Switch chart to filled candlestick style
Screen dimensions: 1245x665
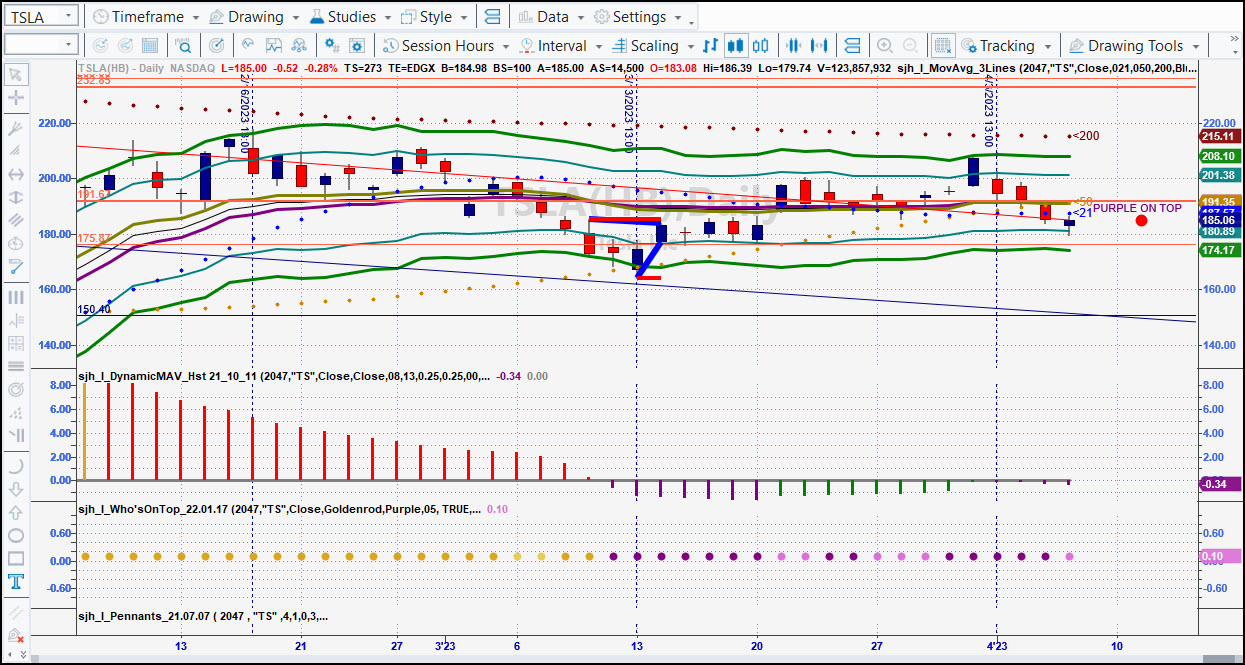point(736,45)
